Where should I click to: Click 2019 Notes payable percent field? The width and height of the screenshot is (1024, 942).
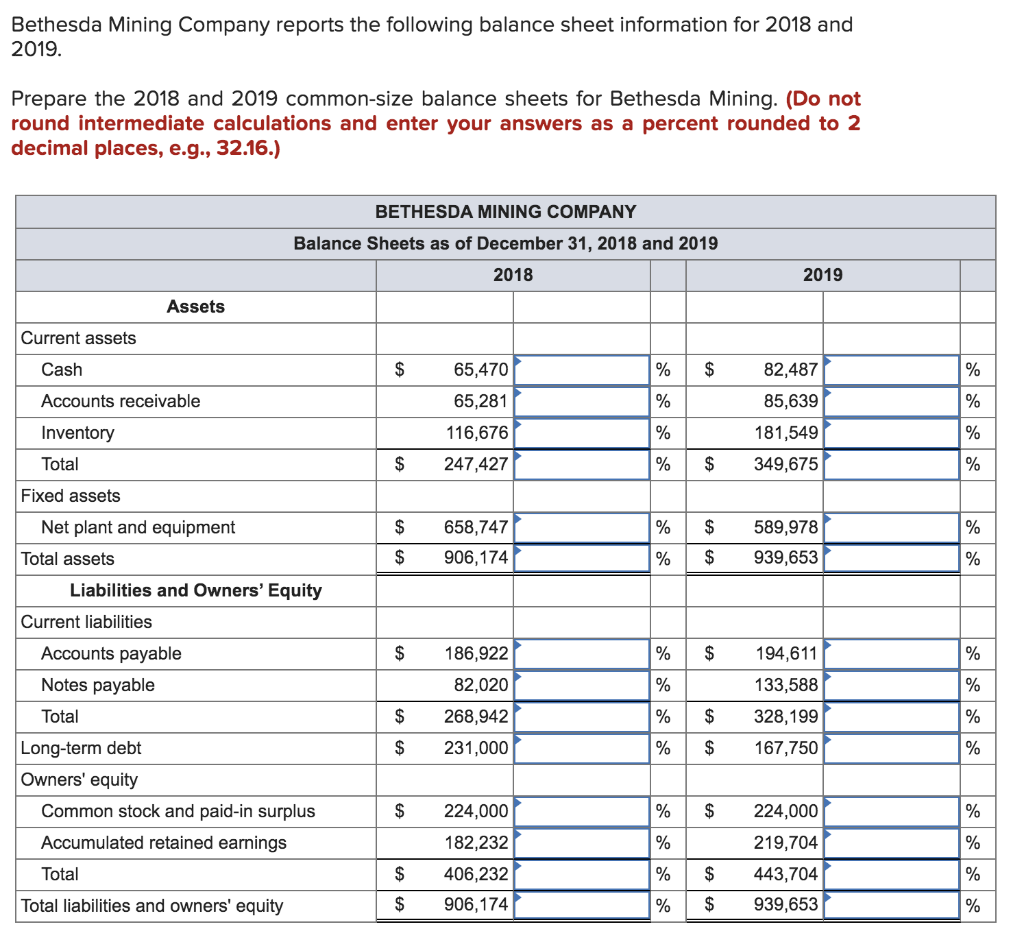point(891,685)
